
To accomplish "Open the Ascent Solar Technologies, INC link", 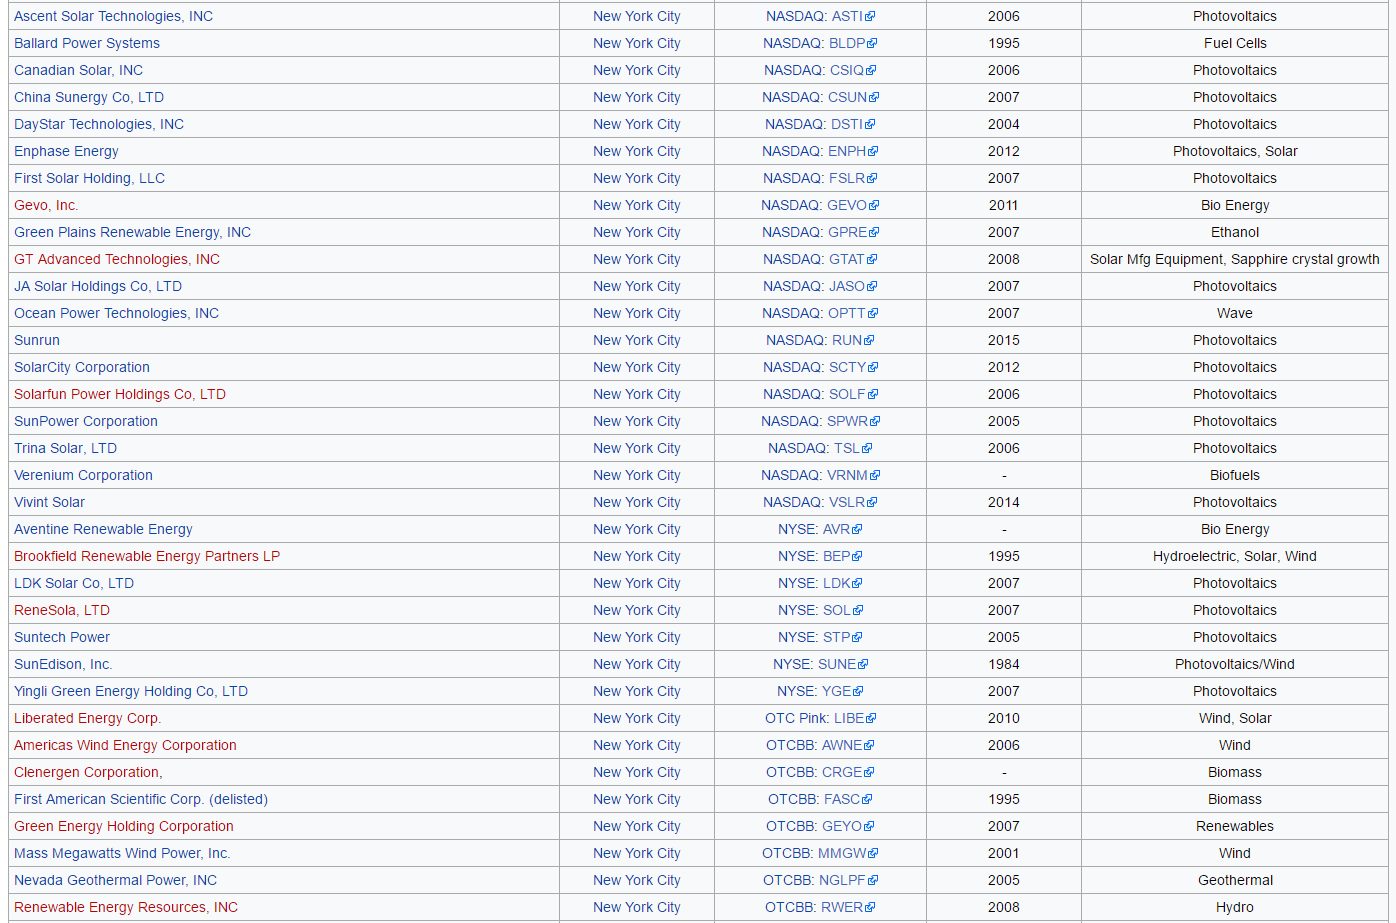I will [x=113, y=16].
